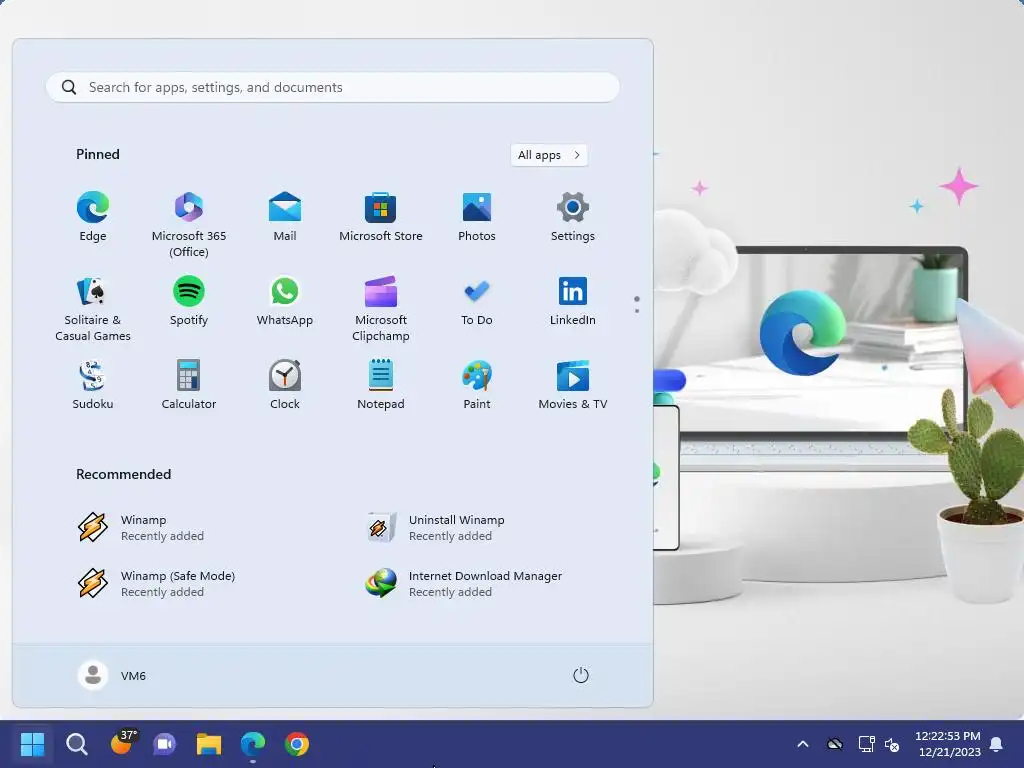Open network status tray icon
This screenshot has width=1024, height=768.
point(866,744)
